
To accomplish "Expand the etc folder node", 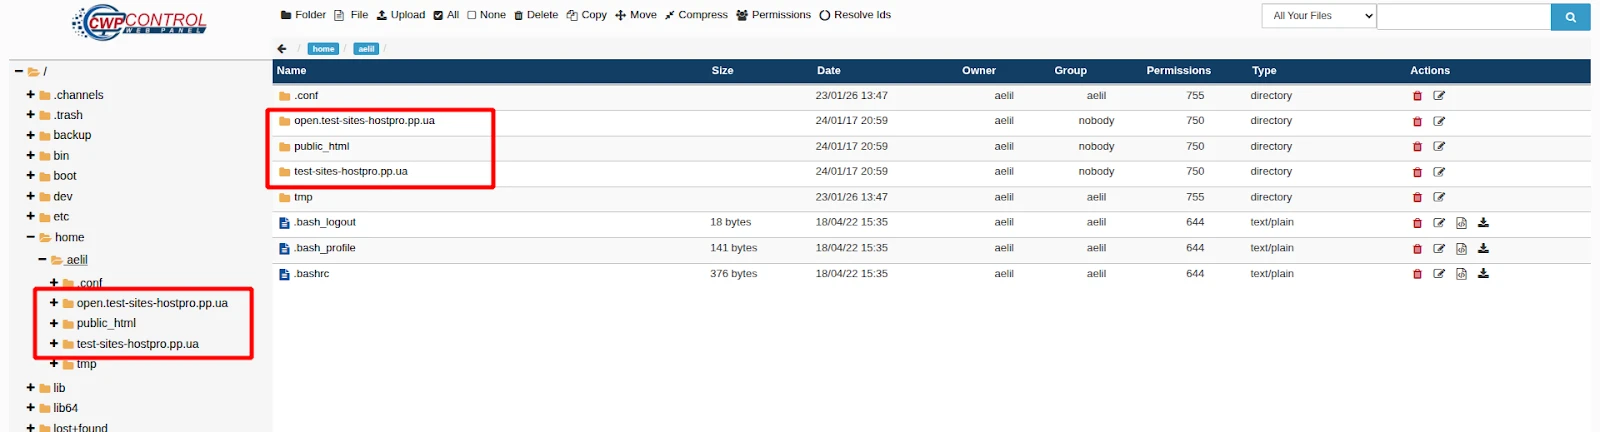I will point(30,216).
